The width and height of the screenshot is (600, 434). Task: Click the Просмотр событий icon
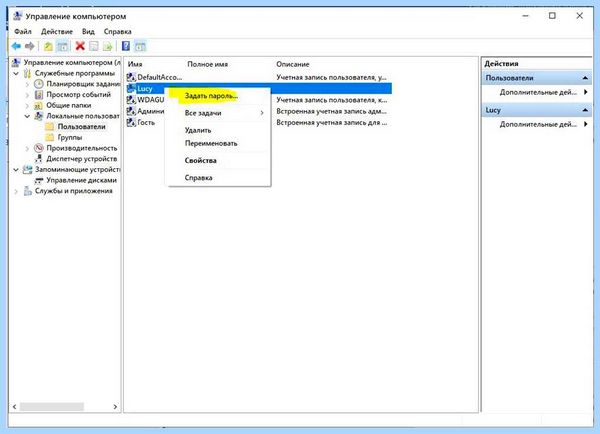coord(39,95)
